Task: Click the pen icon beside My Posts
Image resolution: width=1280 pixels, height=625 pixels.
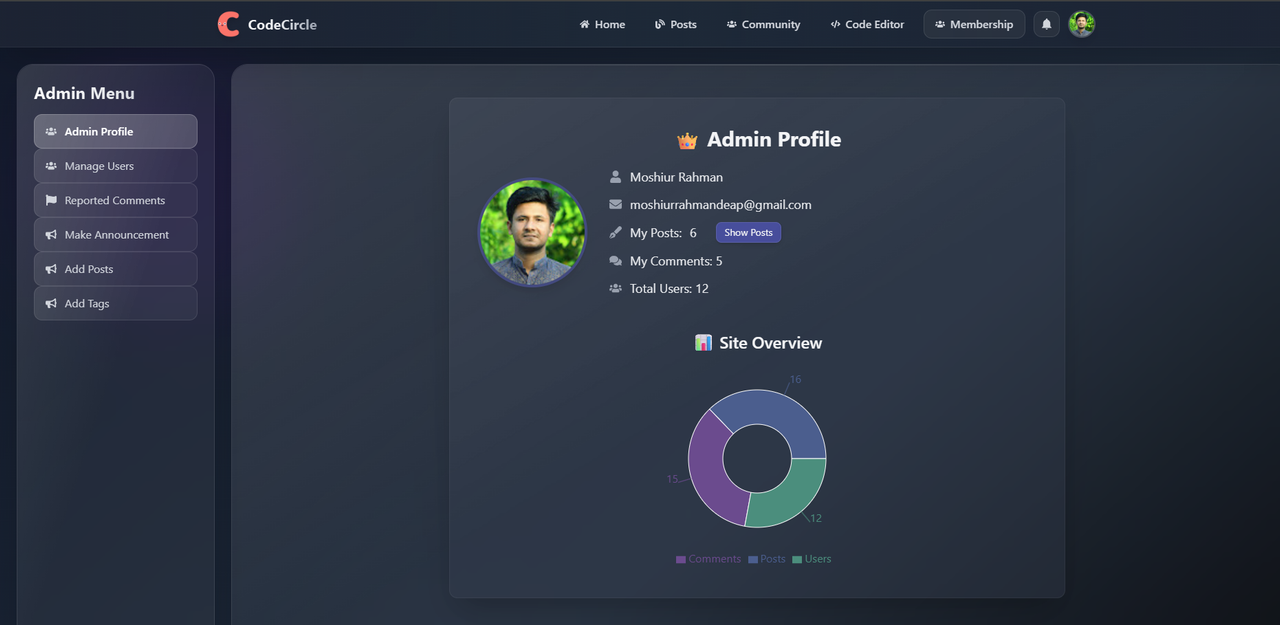Action: pyautogui.click(x=615, y=232)
